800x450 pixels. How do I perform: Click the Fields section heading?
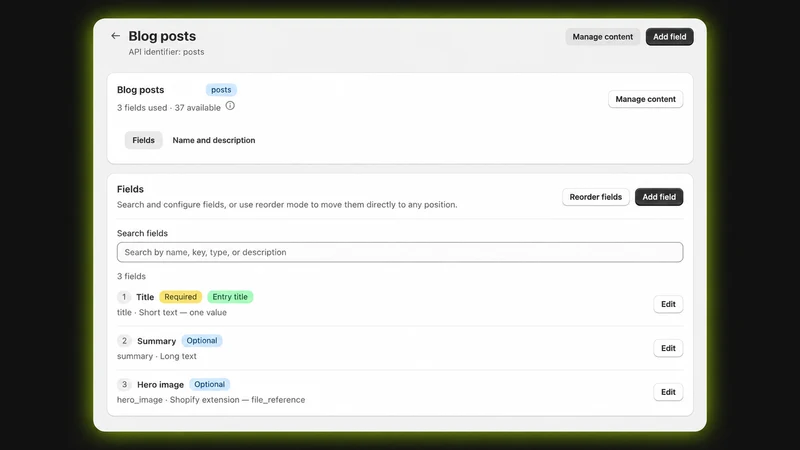coord(130,189)
